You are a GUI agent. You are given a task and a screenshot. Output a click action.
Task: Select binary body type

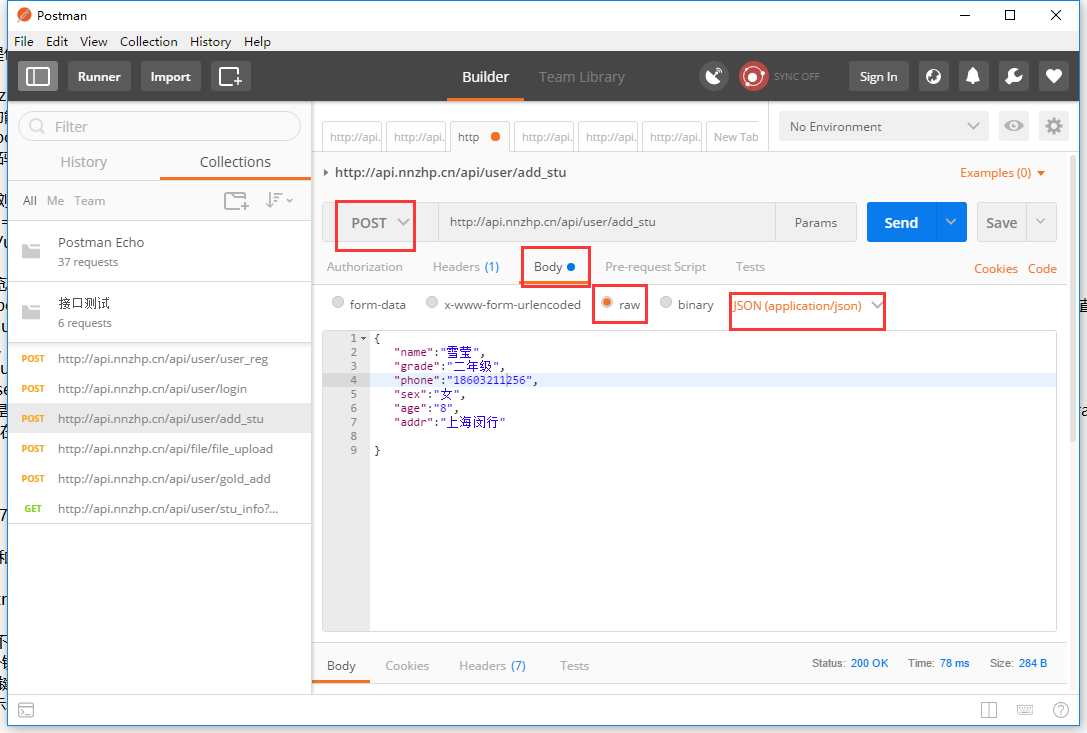pyautogui.click(x=666, y=302)
